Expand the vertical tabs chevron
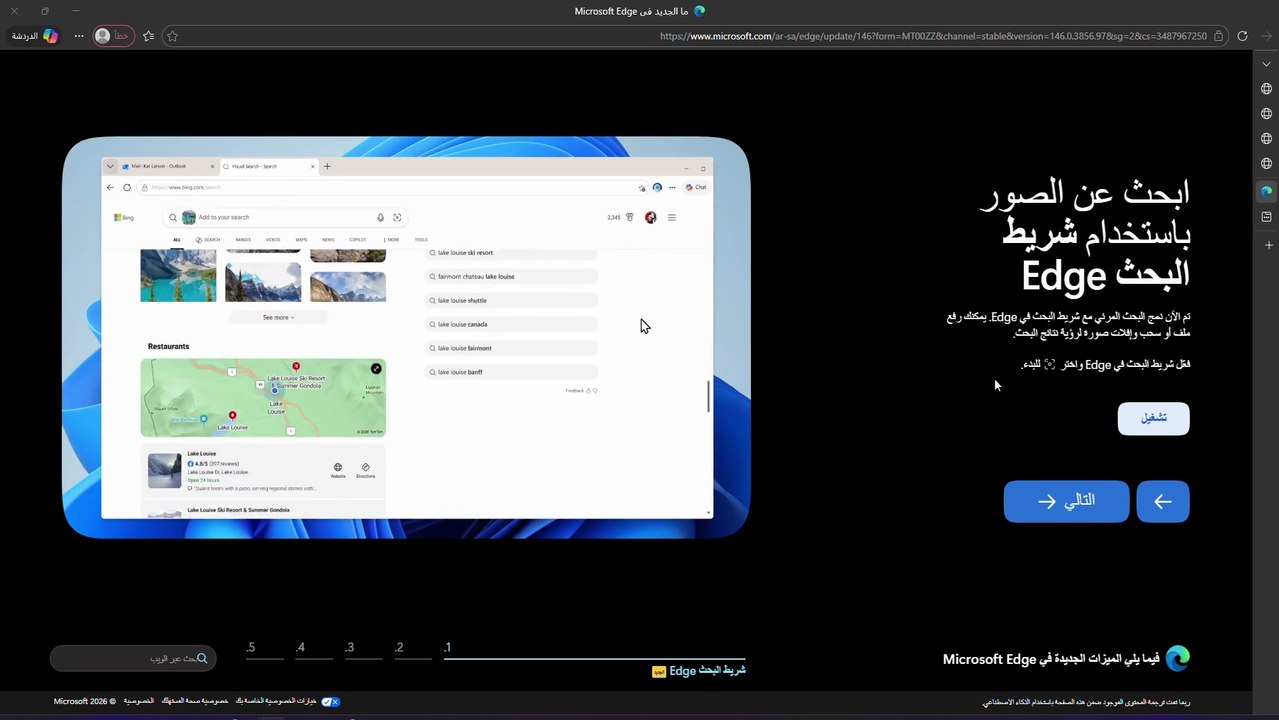This screenshot has width=1279, height=720. pyautogui.click(x=1266, y=64)
